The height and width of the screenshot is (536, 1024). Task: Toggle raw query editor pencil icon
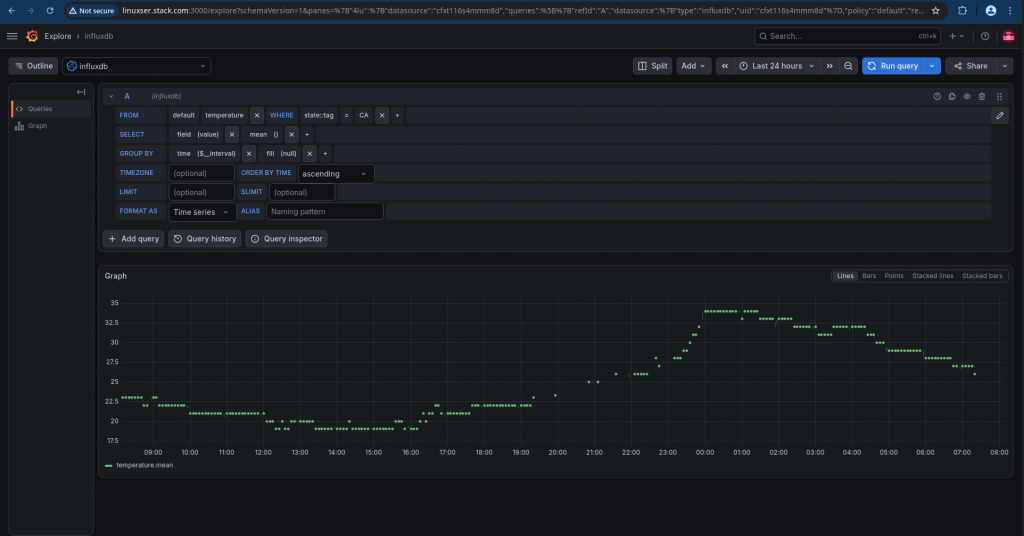[999, 116]
